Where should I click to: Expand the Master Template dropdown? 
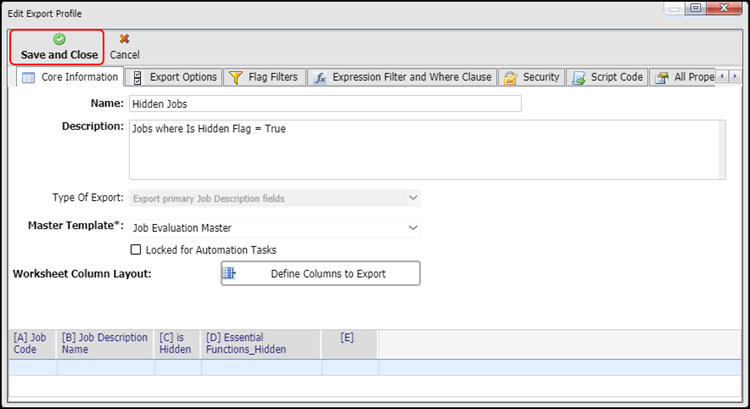(413, 228)
